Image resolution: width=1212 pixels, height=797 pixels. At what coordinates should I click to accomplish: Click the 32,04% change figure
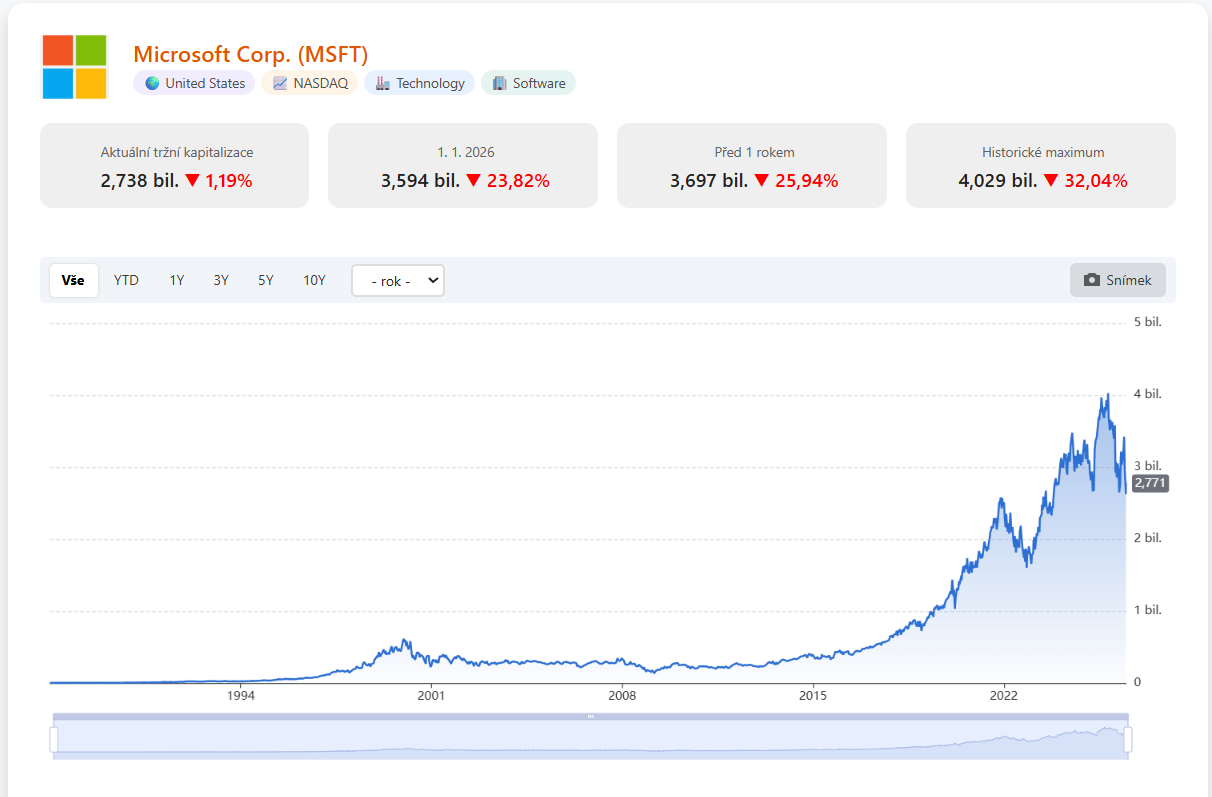[x=1096, y=181]
